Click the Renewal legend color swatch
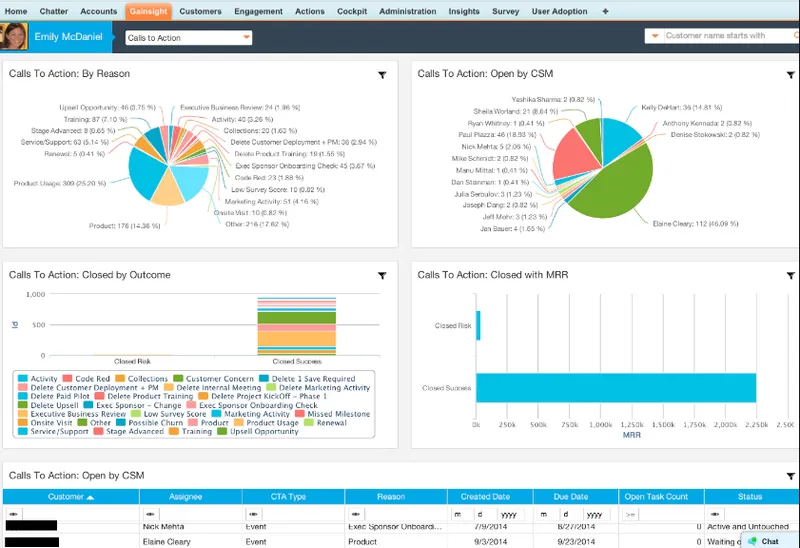Image resolution: width=800 pixels, height=548 pixels. click(x=308, y=422)
